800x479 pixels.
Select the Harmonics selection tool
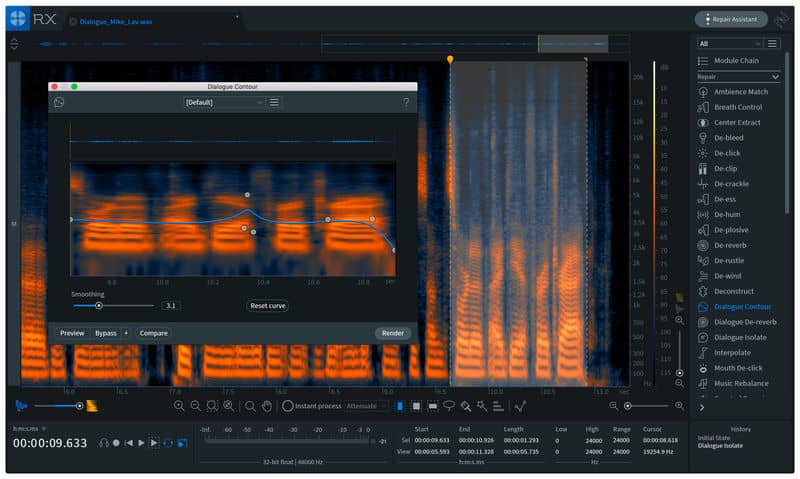(498, 406)
